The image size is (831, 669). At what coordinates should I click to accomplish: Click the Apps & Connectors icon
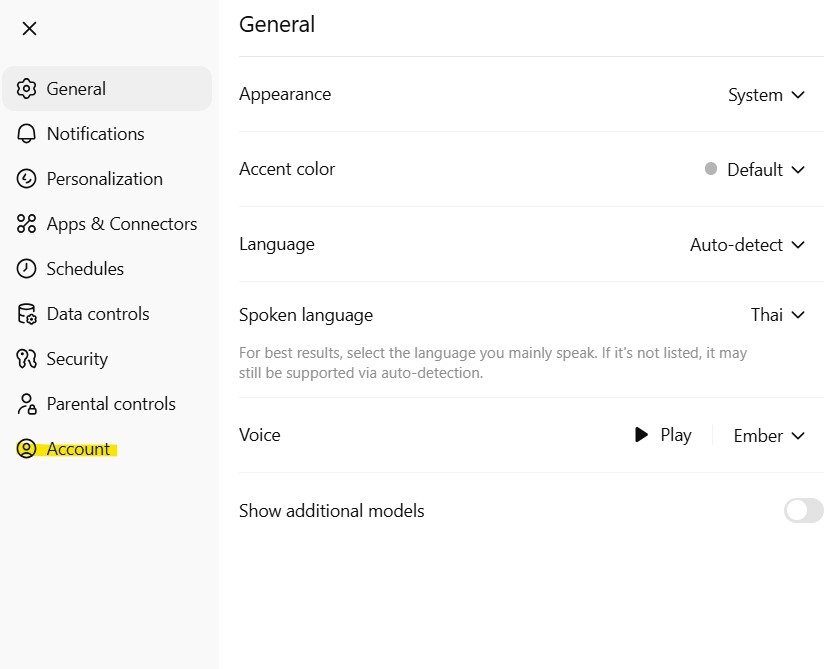click(26, 224)
